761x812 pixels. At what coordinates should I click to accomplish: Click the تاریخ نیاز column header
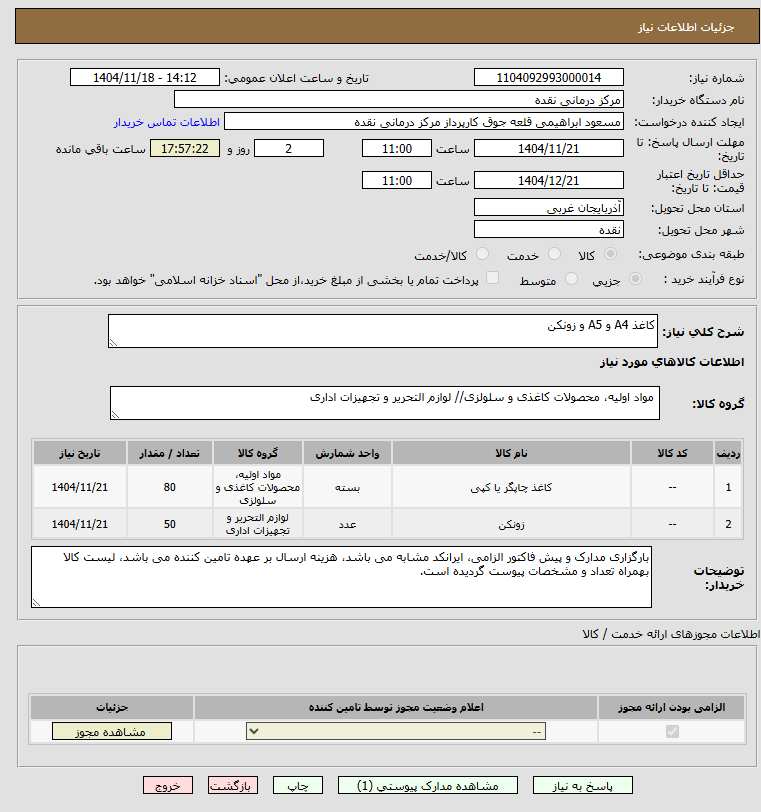tap(80, 453)
